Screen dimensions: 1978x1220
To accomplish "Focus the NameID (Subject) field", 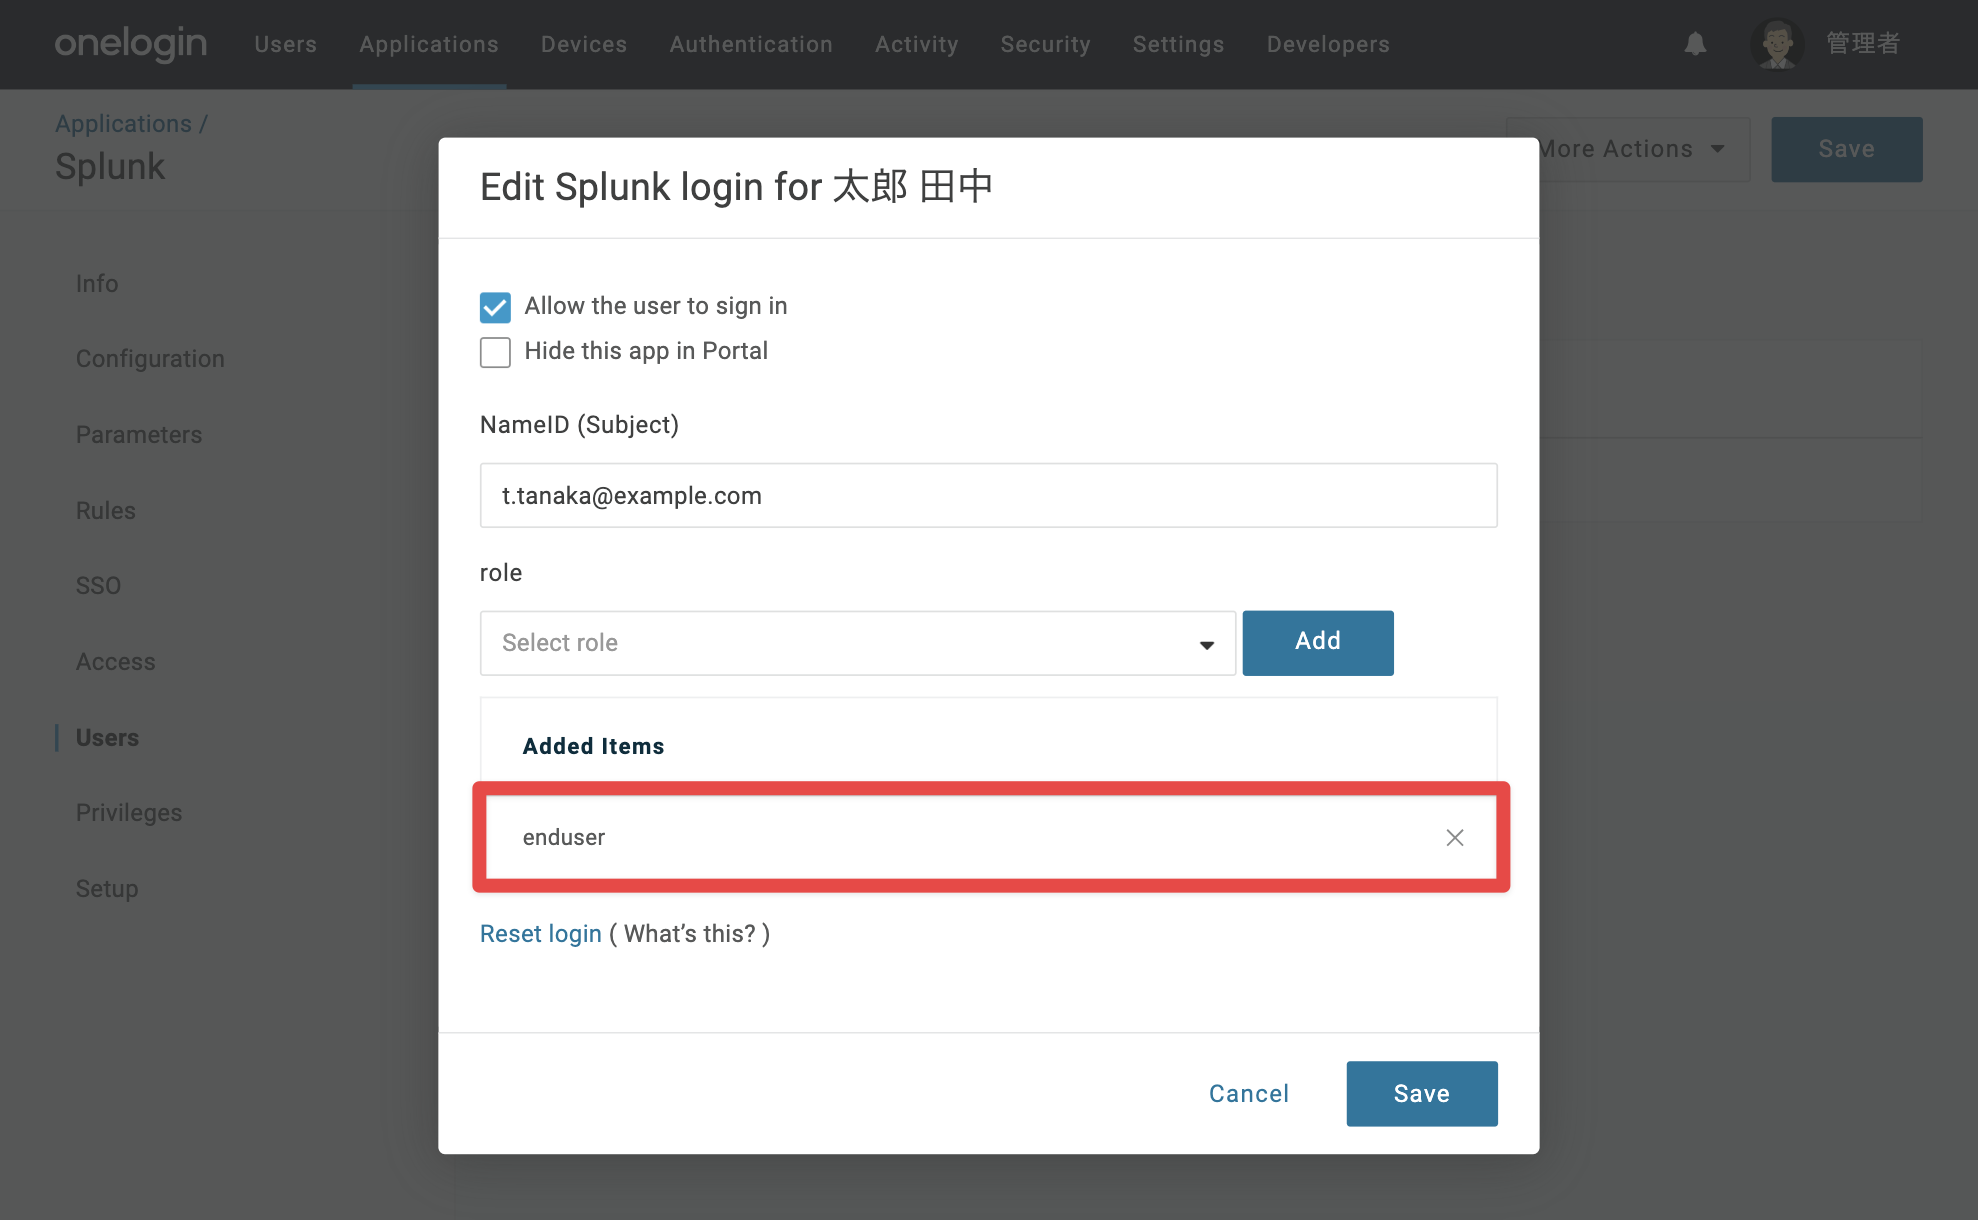I will (989, 495).
